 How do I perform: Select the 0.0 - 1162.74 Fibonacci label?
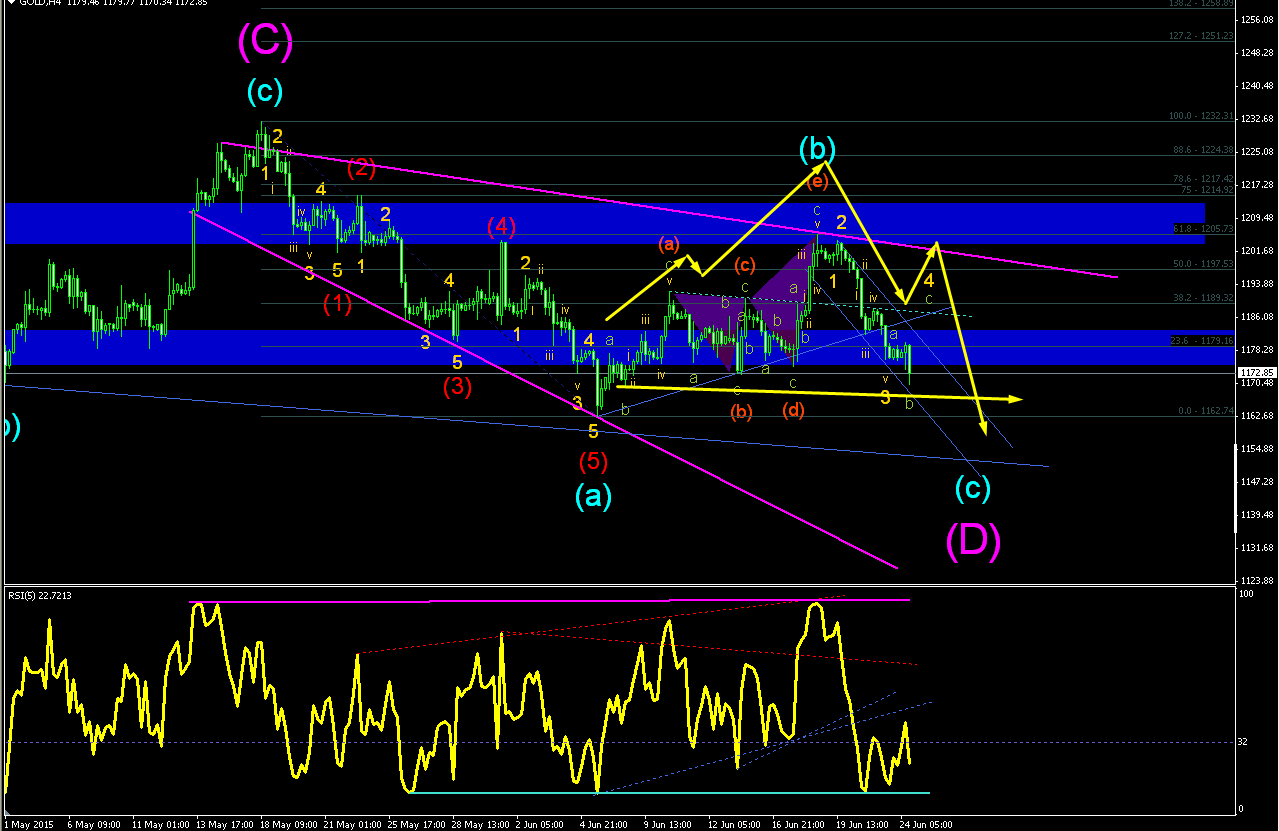click(x=1206, y=411)
